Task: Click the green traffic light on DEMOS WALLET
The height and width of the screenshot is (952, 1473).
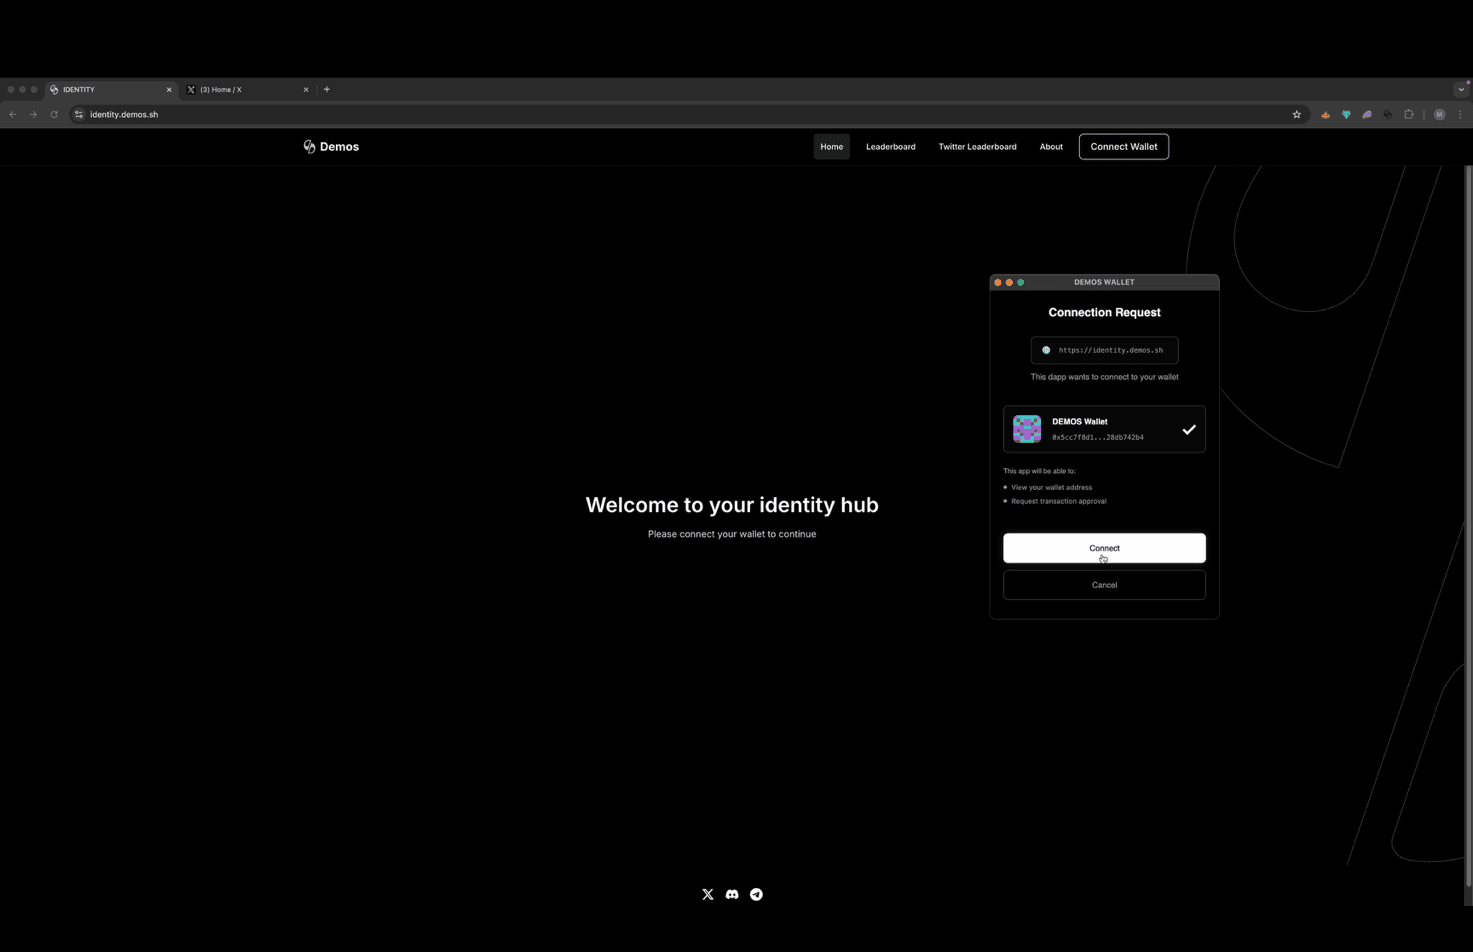Action: (x=1021, y=282)
